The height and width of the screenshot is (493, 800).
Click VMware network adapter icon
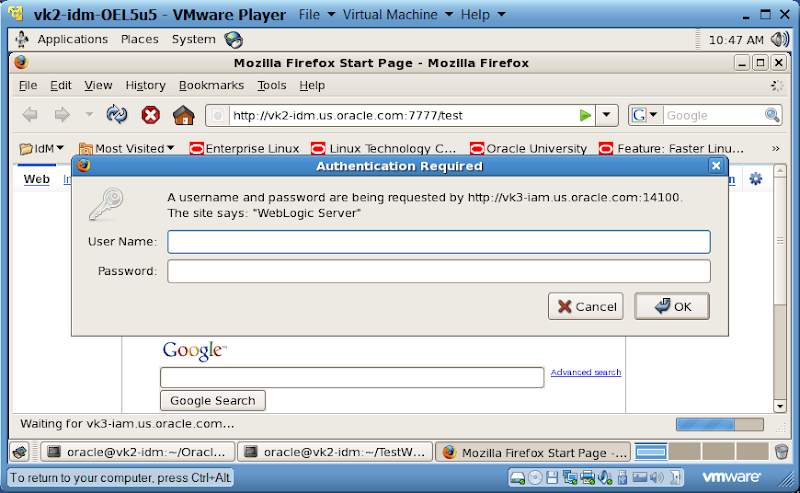pyautogui.click(x=569, y=478)
